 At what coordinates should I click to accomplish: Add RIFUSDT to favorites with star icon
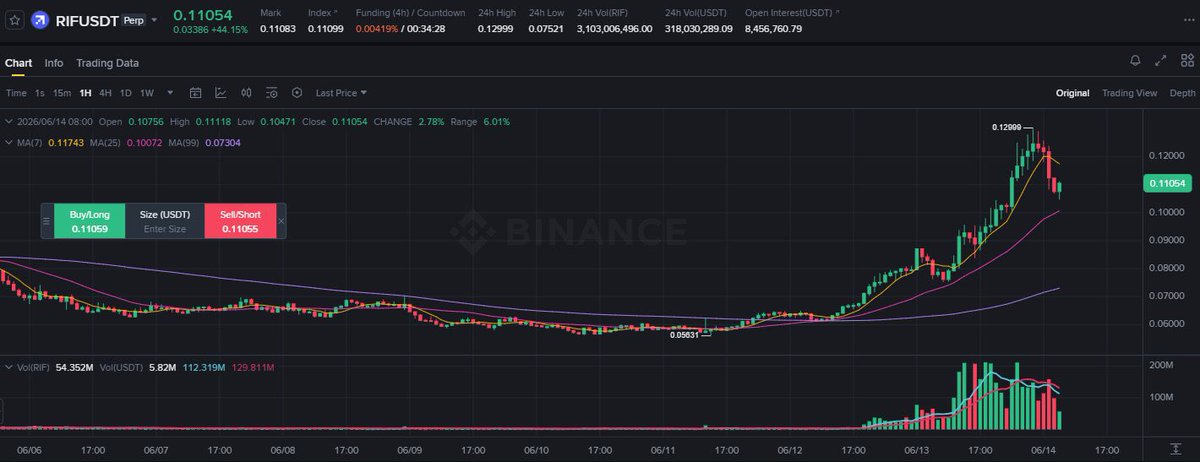[14, 19]
